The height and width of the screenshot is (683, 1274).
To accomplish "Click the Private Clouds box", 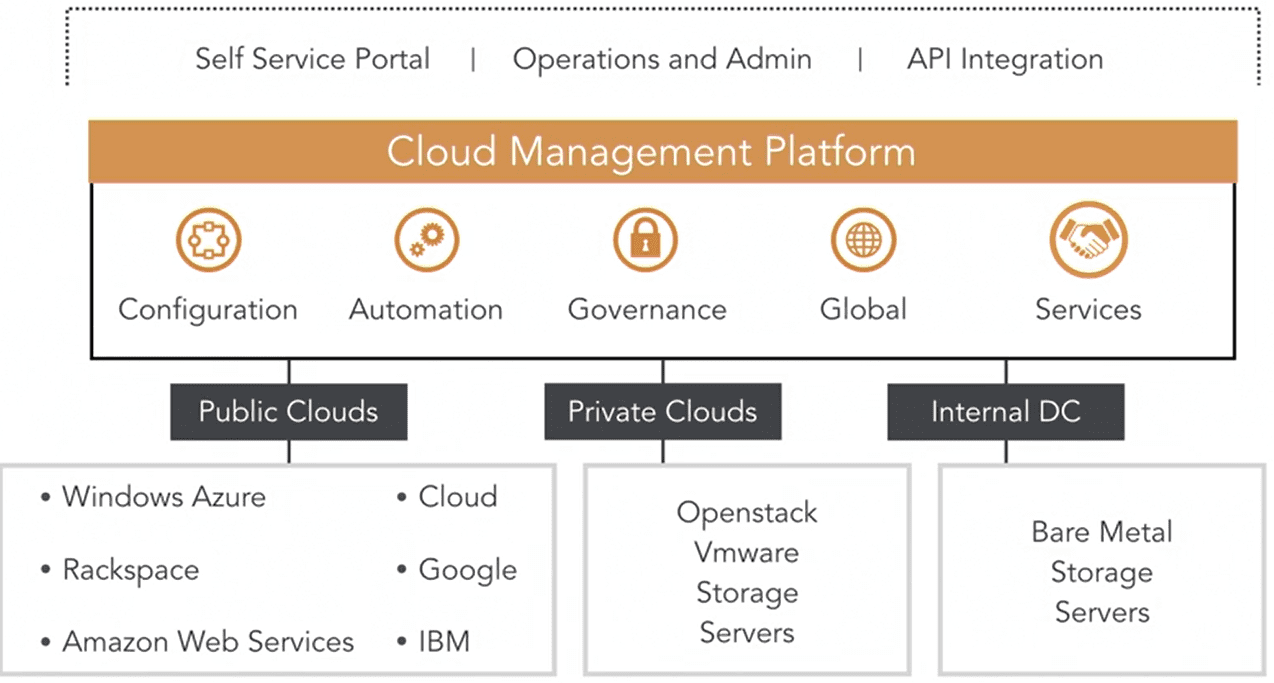I will click(x=662, y=412).
